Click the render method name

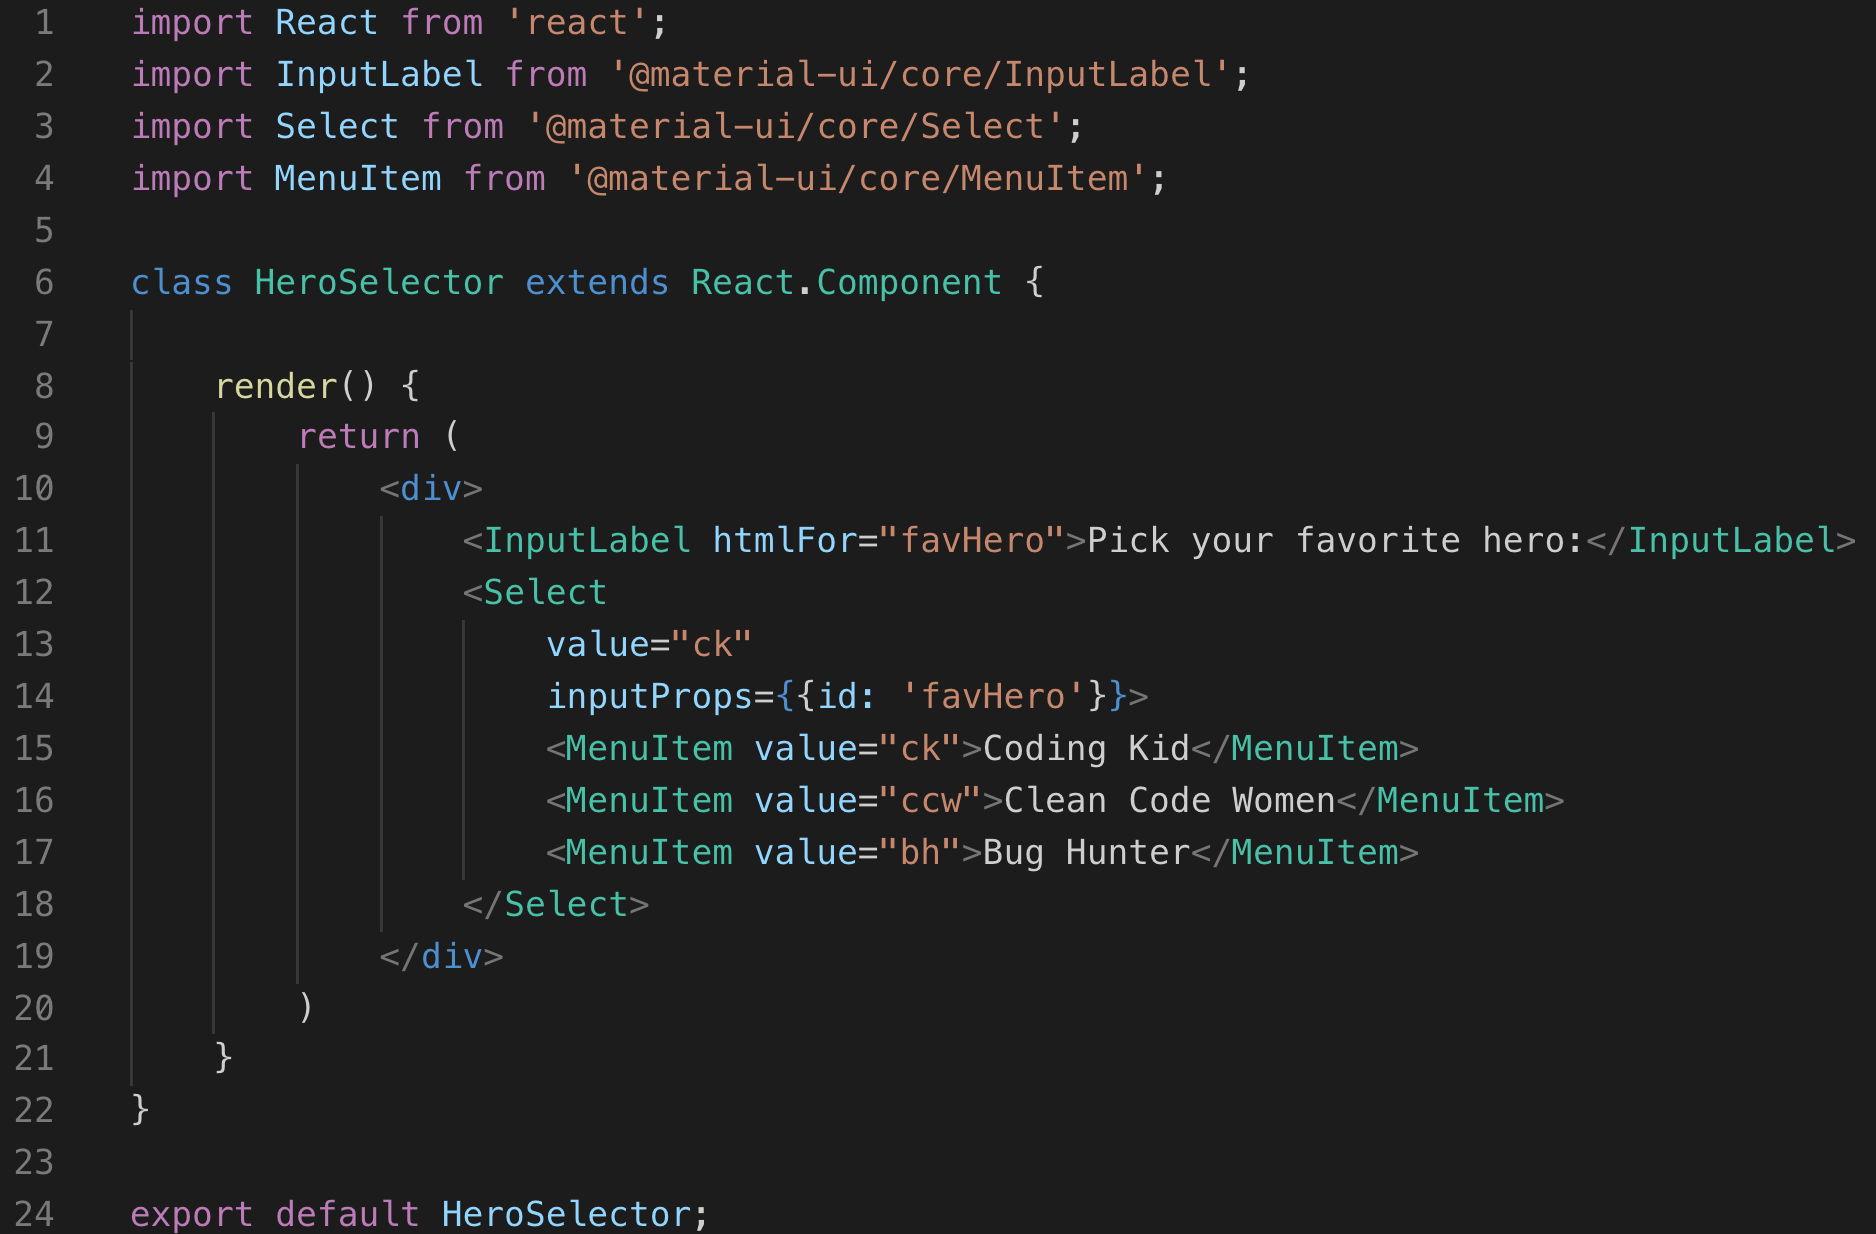point(276,386)
